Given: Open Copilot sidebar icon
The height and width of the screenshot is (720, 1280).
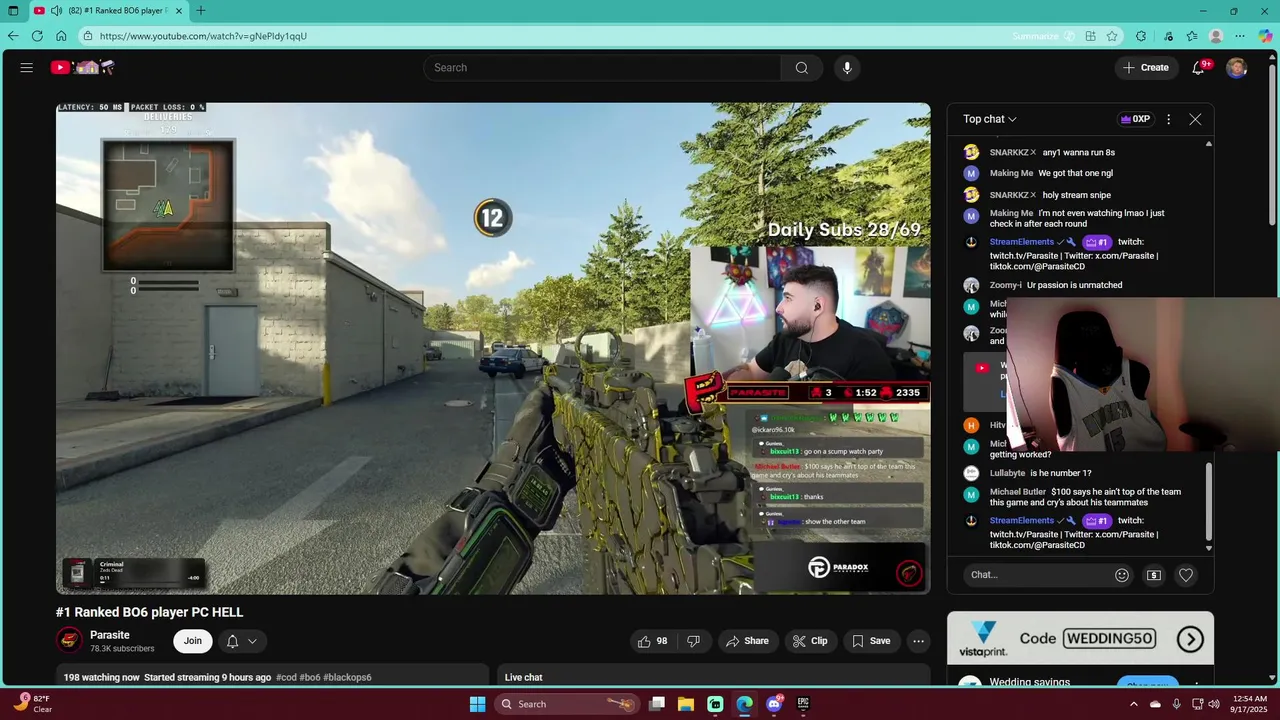Looking at the screenshot, I should [1266, 36].
